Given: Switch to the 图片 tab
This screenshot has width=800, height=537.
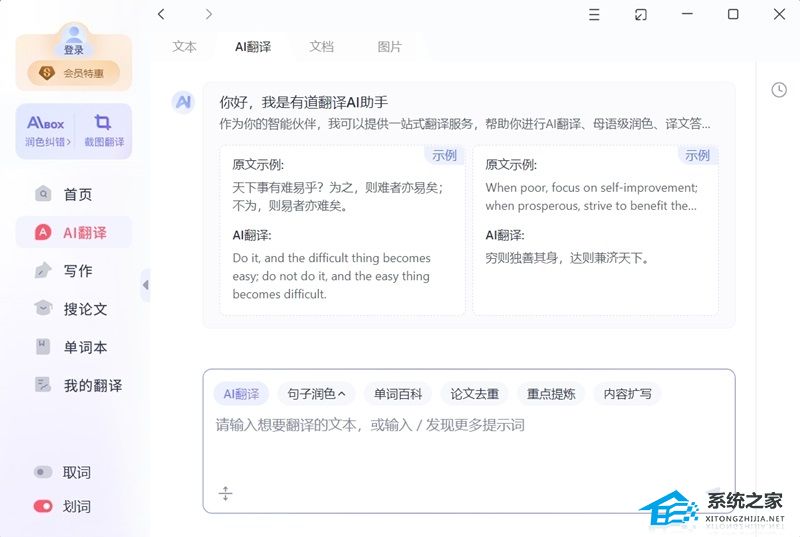Looking at the screenshot, I should (x=390, y=47).
